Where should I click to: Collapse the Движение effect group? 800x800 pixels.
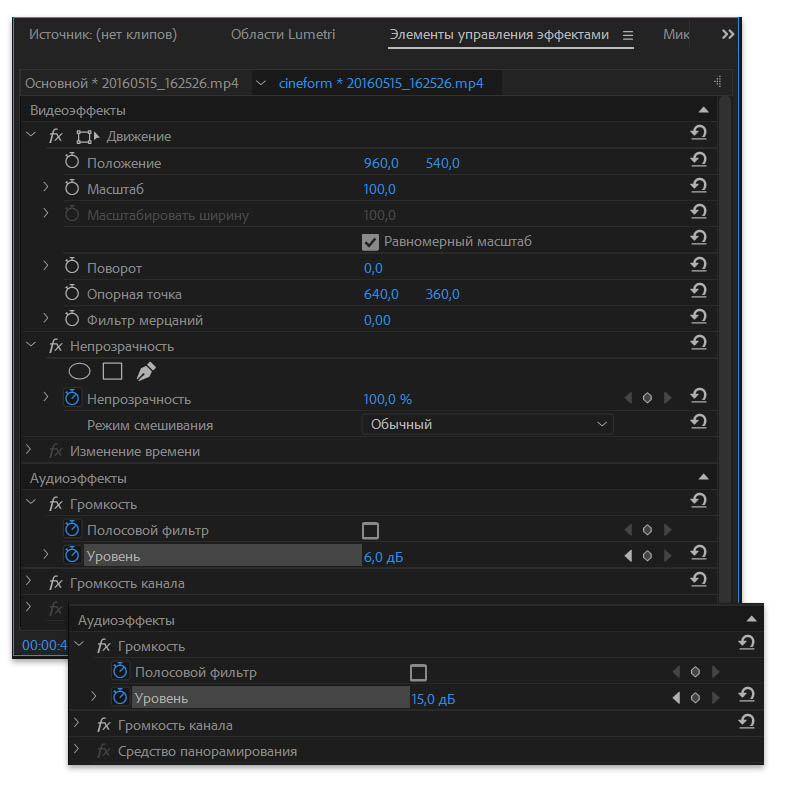[31, 135]
